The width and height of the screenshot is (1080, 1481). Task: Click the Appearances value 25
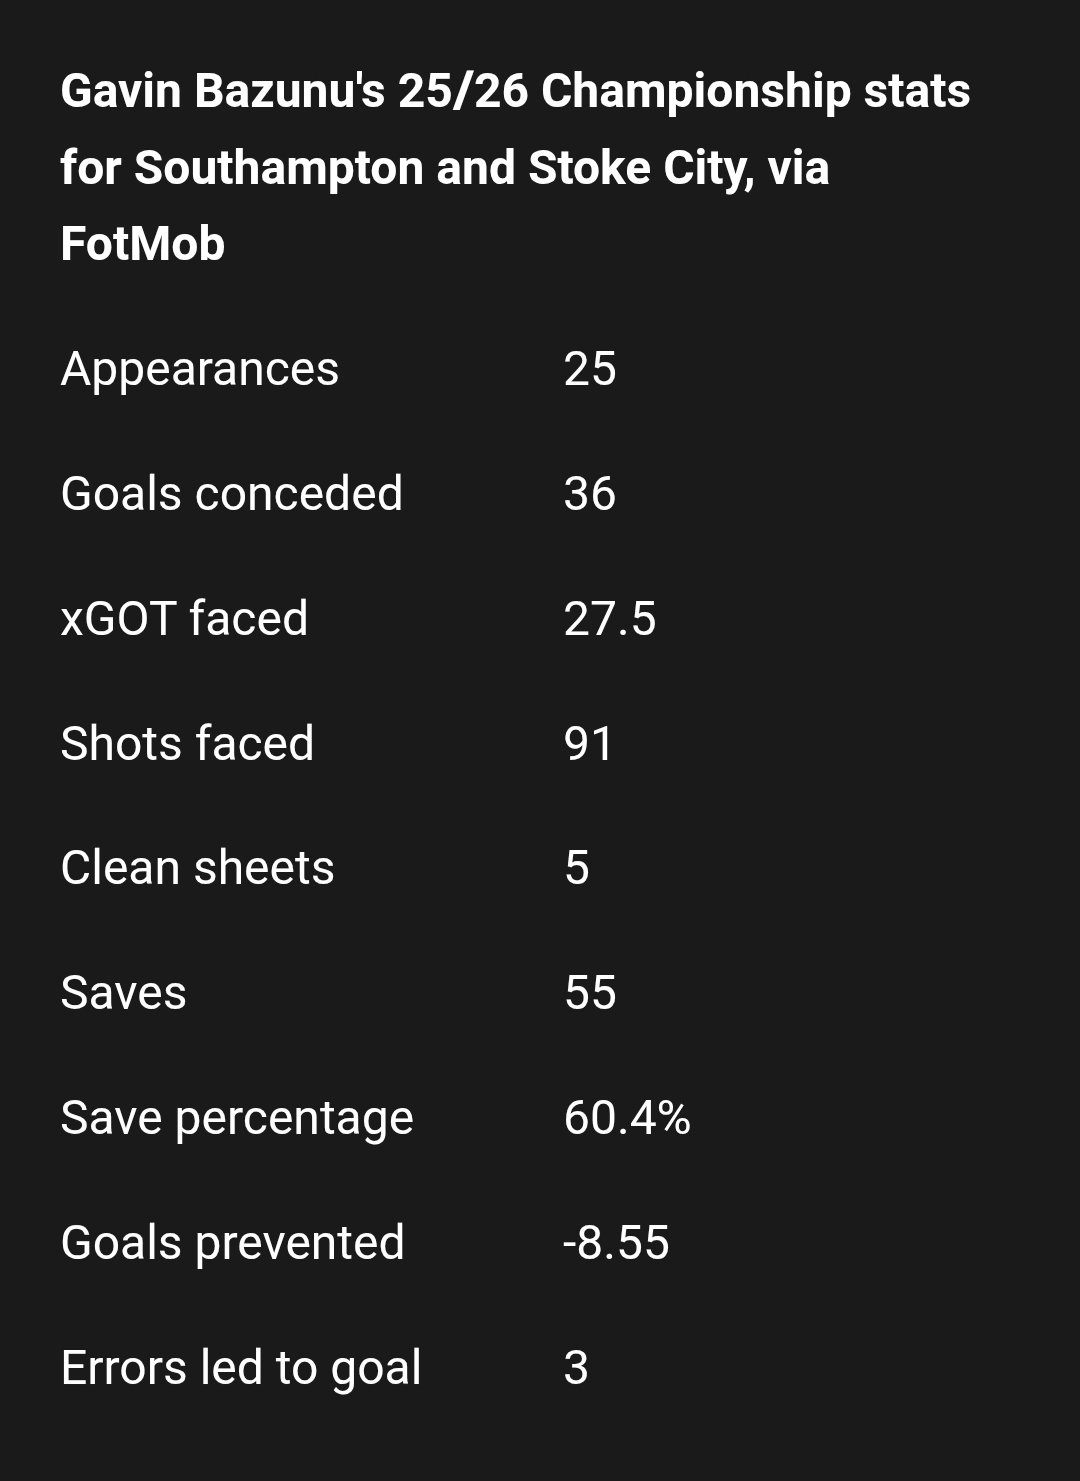pyautogui.click(x=590, y=369)
